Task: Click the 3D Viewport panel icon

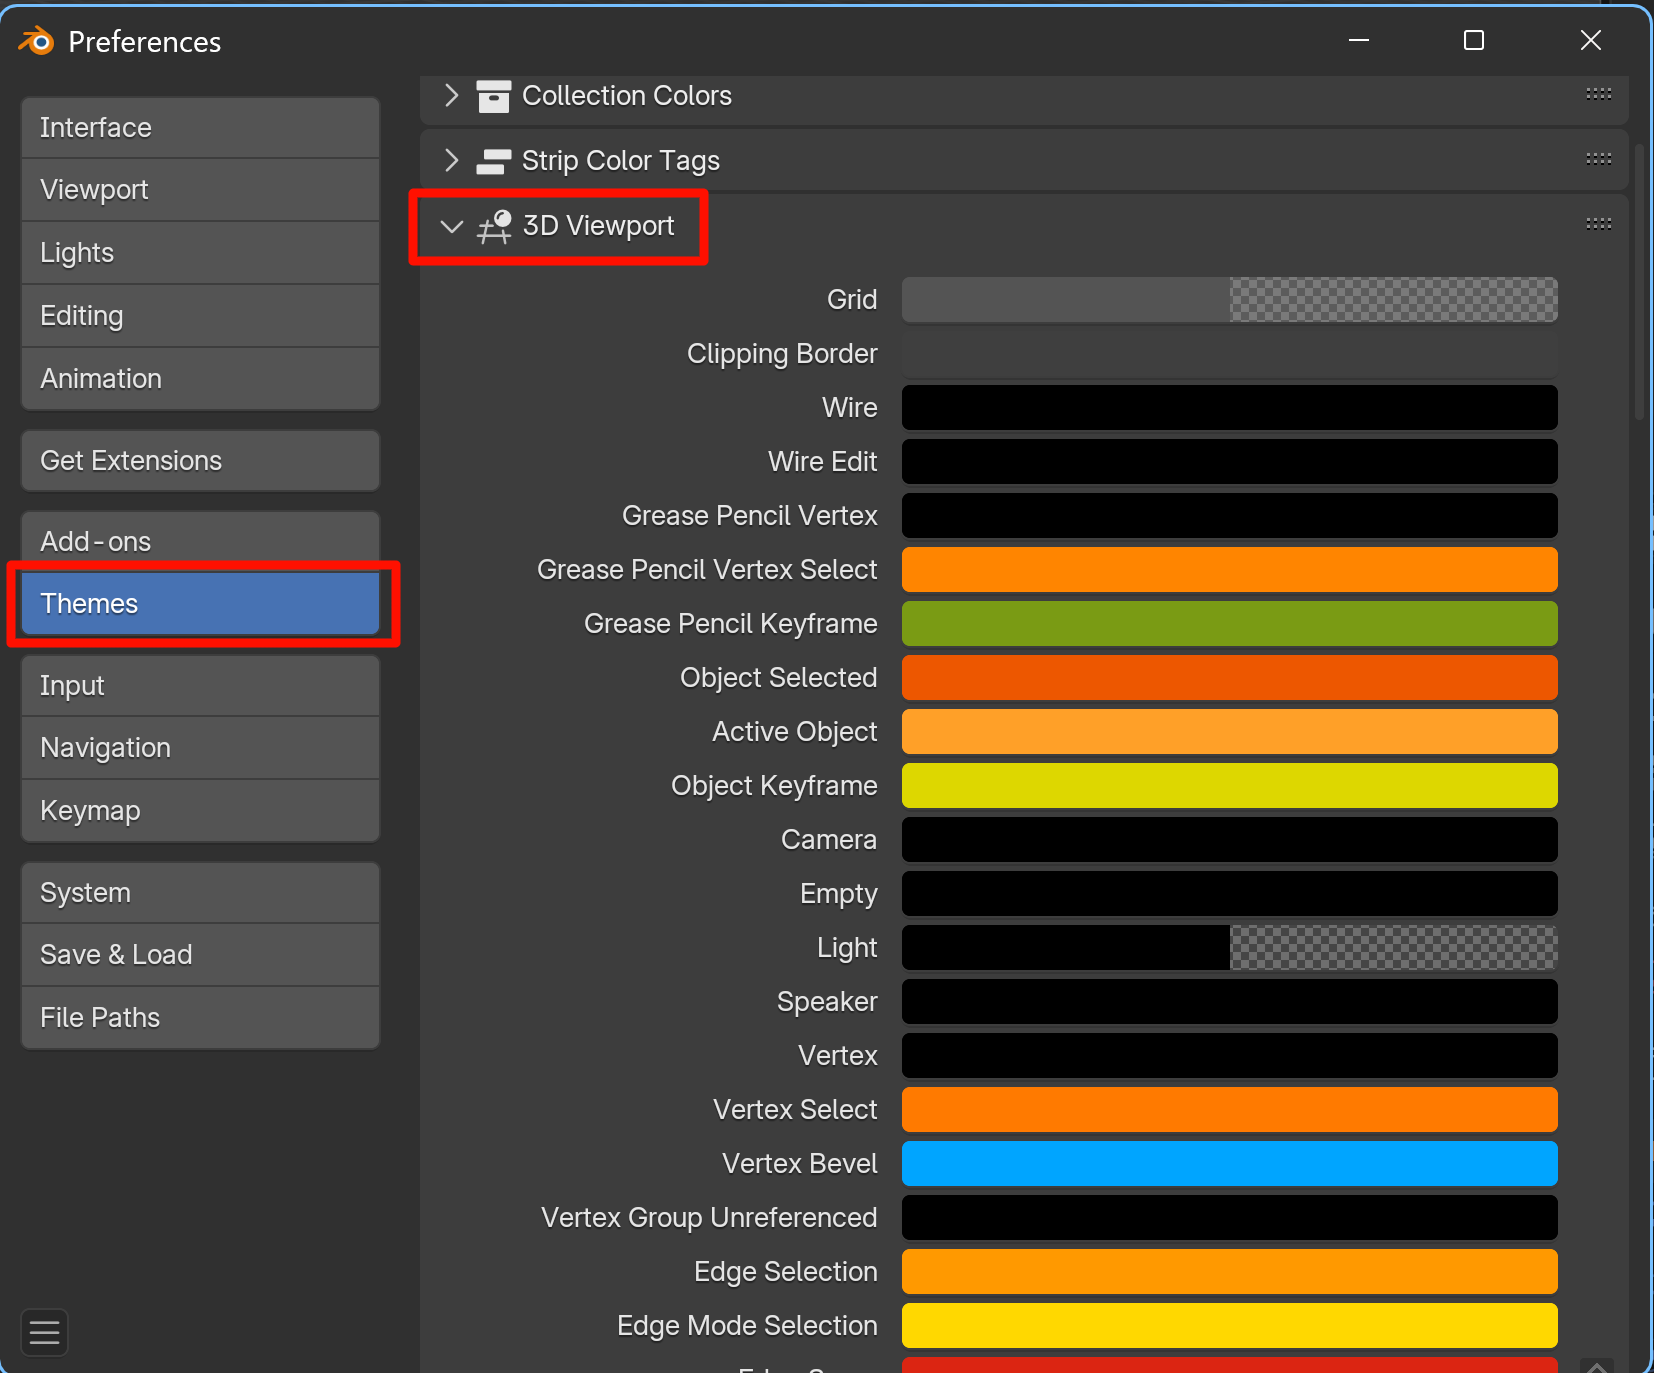Action: (x=494, y=226)
